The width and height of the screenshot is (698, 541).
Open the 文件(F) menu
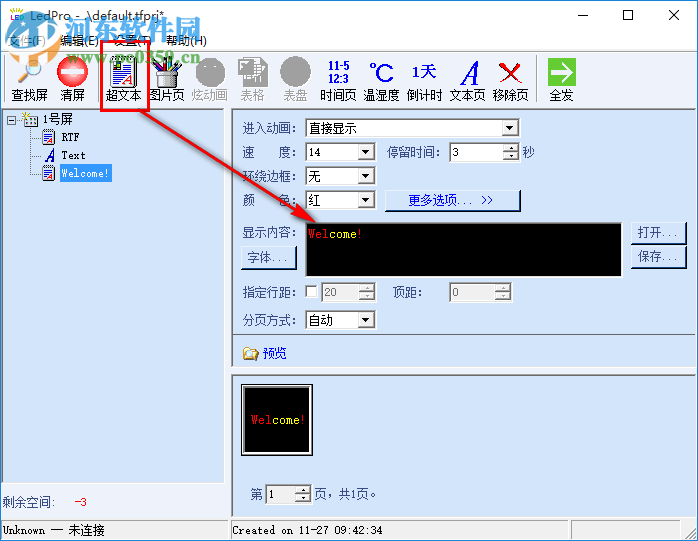pyautogui.click(x=27, y=41)
